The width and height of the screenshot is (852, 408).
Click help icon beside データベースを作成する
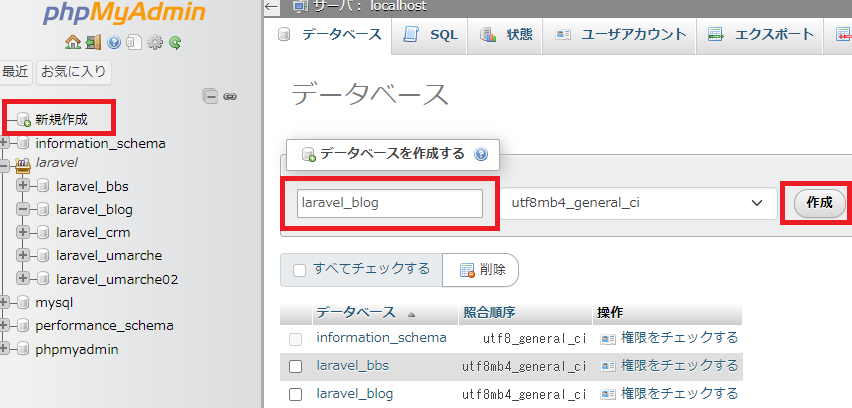(x=480, y=155)
